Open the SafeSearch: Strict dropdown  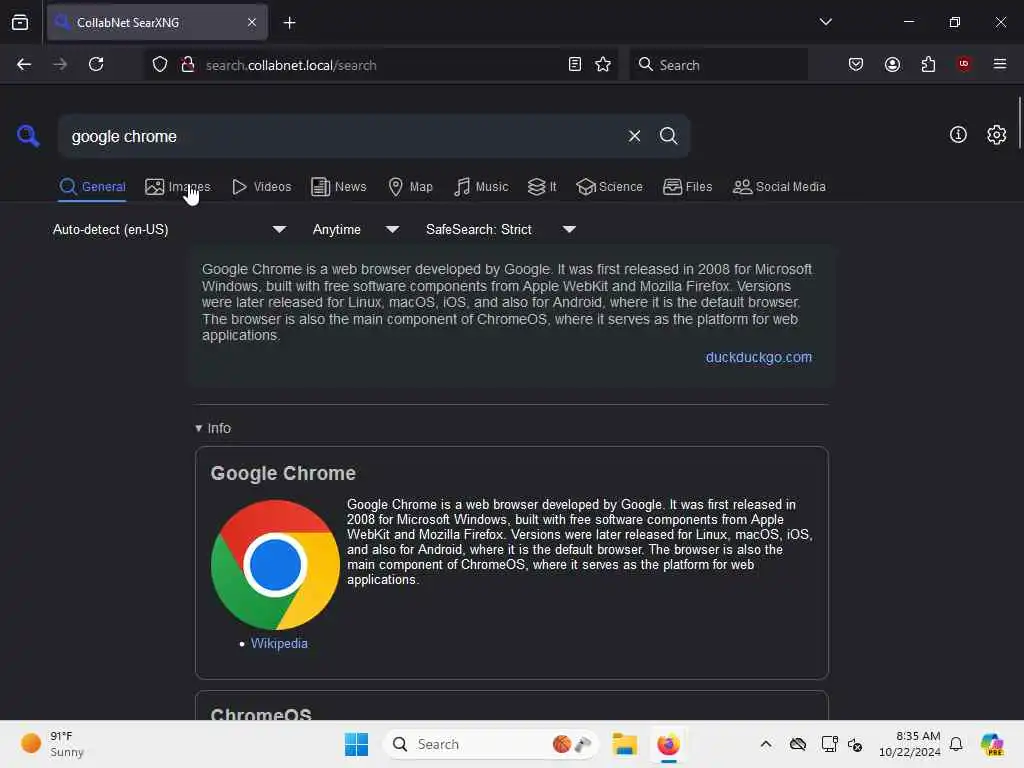500,229
